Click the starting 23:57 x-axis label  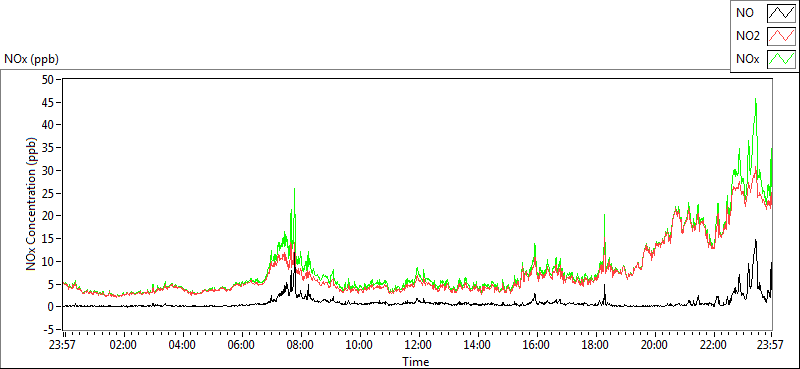[61, 344]
